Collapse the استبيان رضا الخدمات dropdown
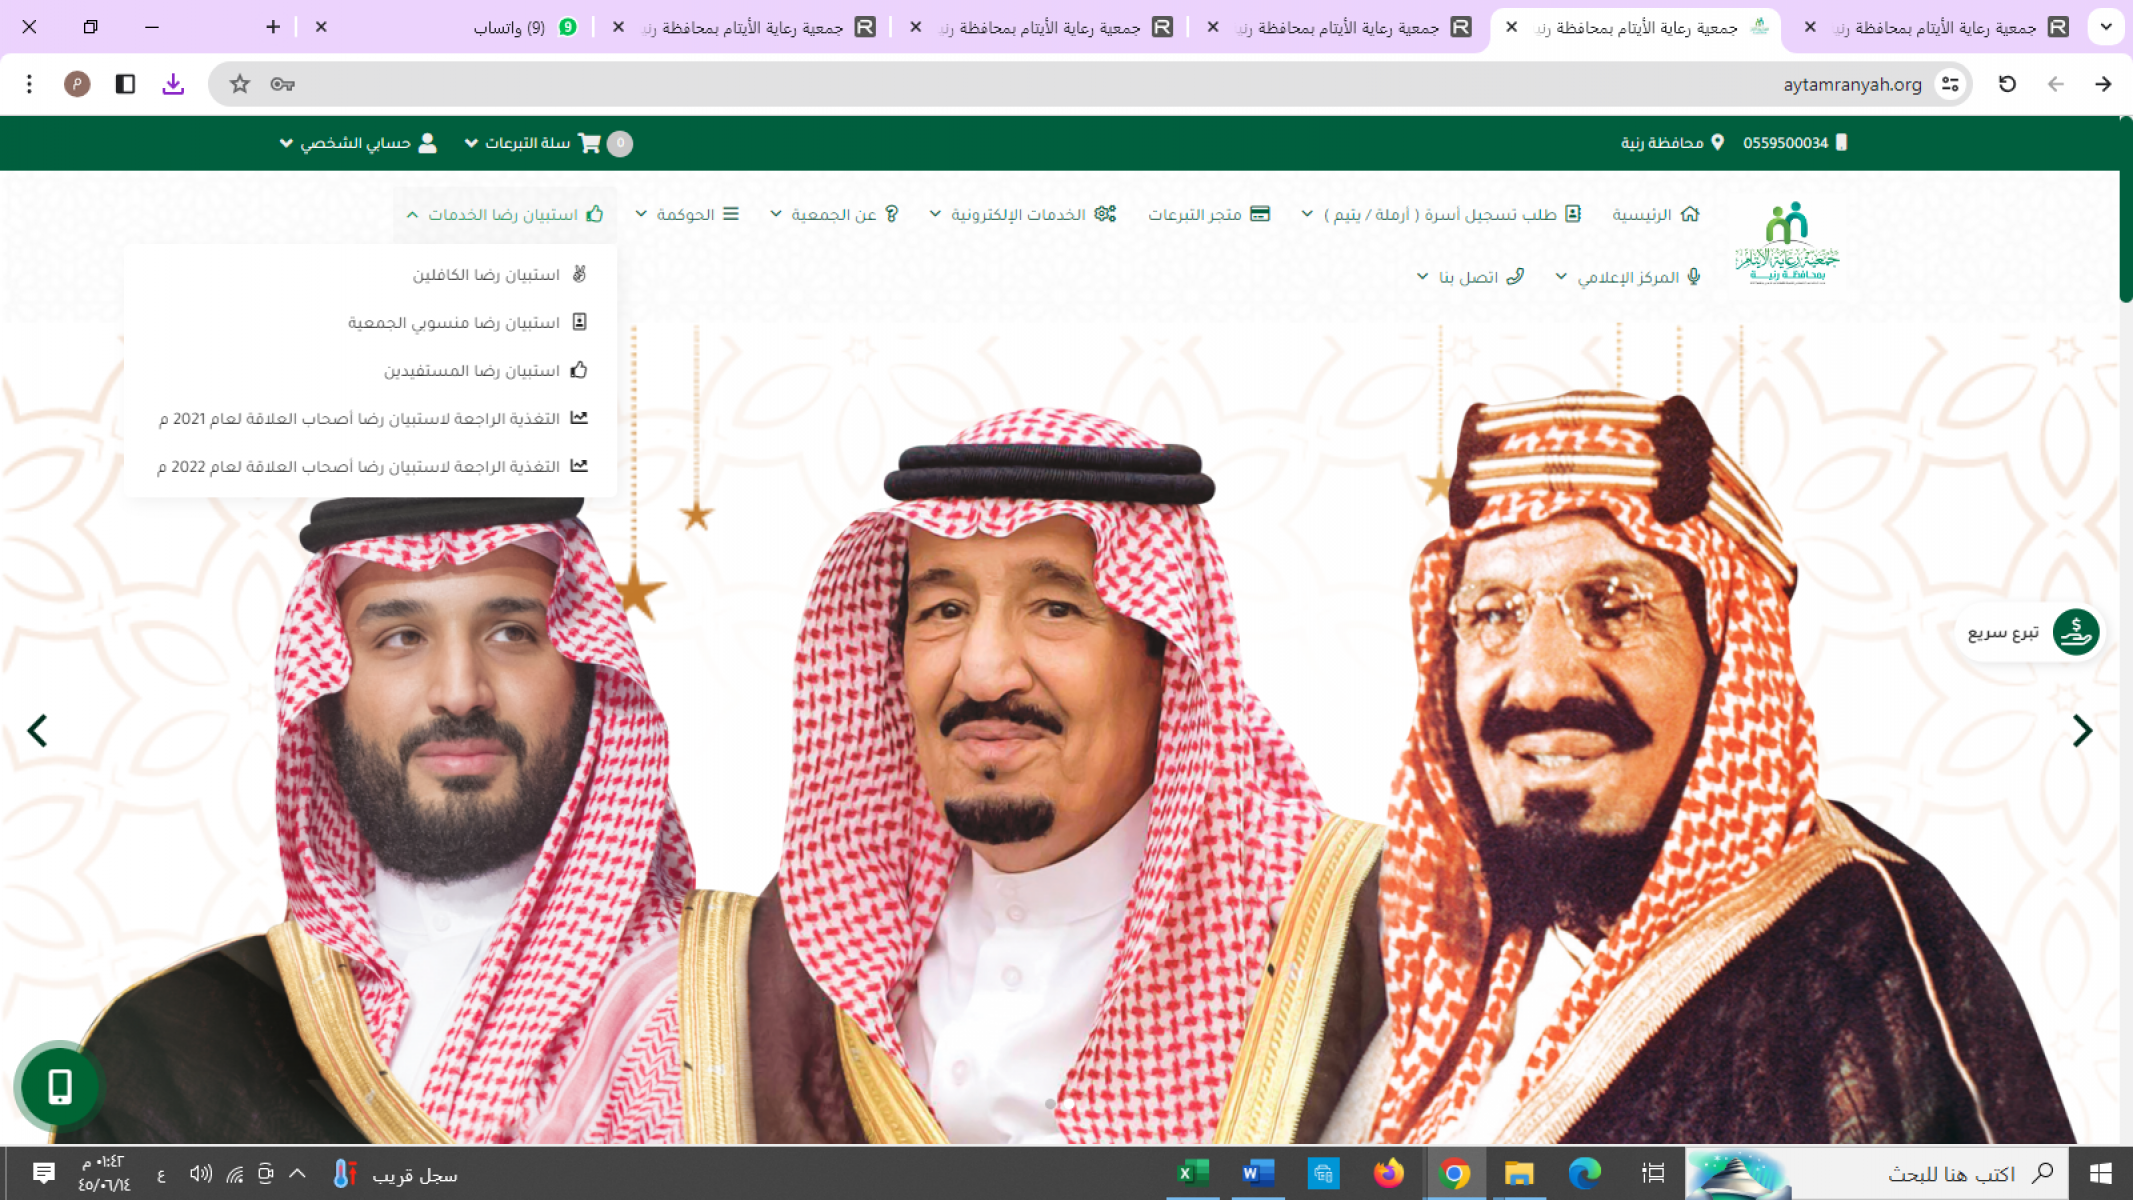 [505, 214]
